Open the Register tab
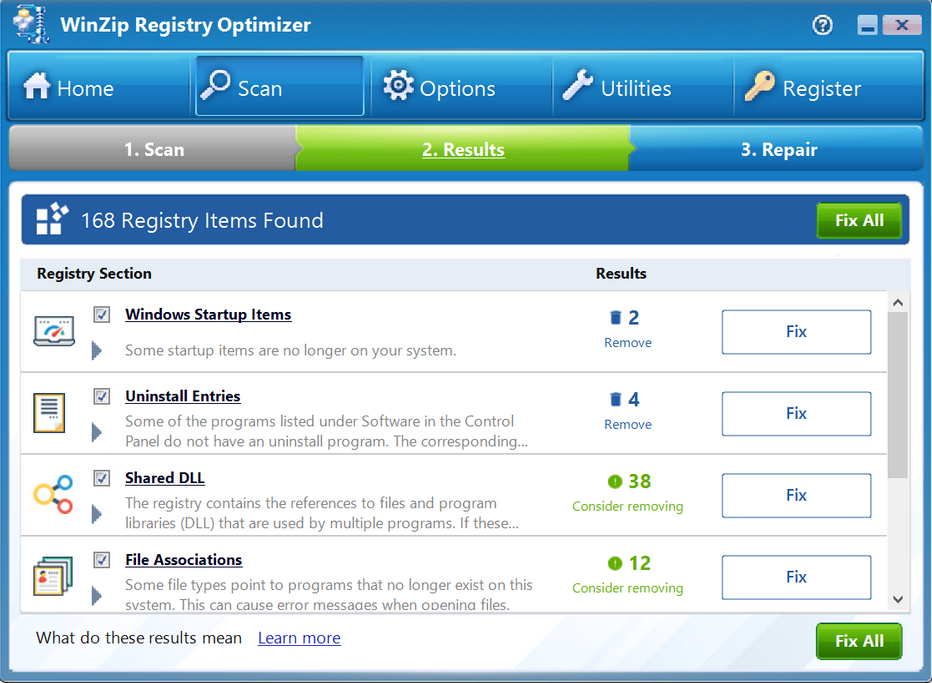 pos(828,87)
